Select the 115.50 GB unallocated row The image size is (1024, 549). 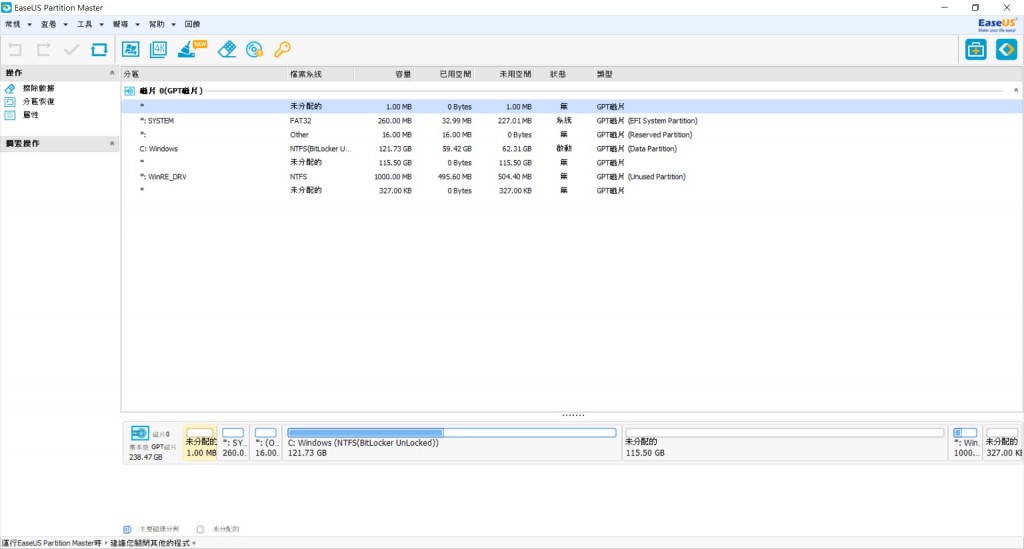click(571, 163)
